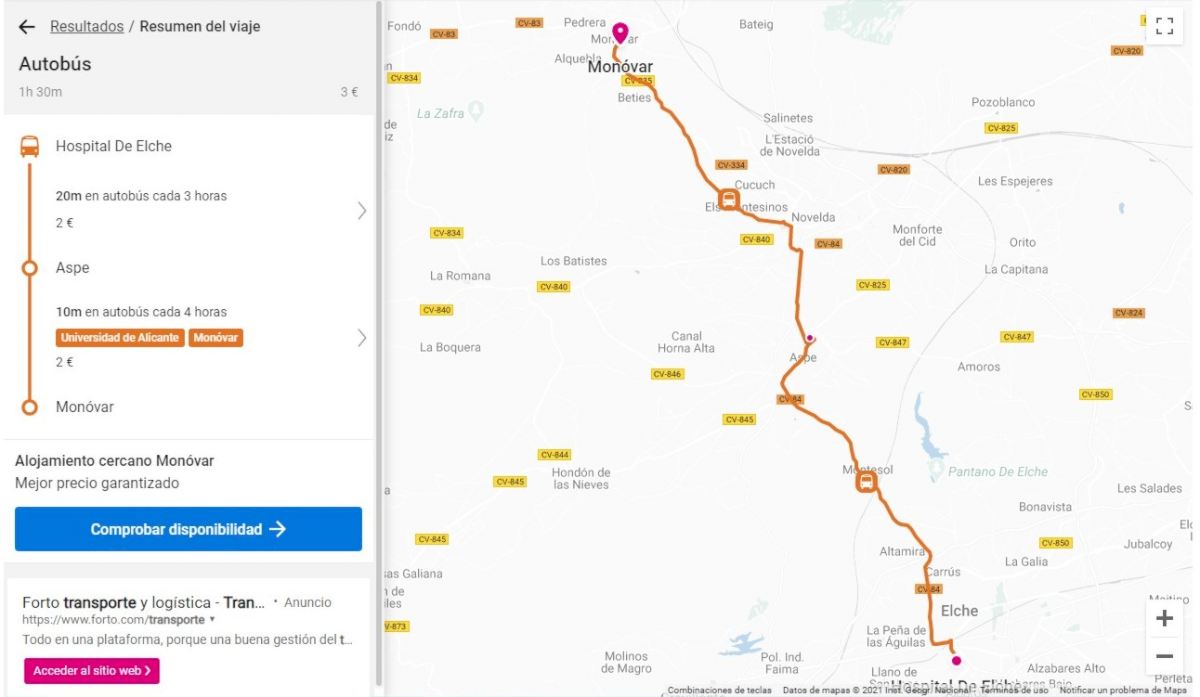
Task: Open Términos de uso link
Action: [x=1014, y=690]
